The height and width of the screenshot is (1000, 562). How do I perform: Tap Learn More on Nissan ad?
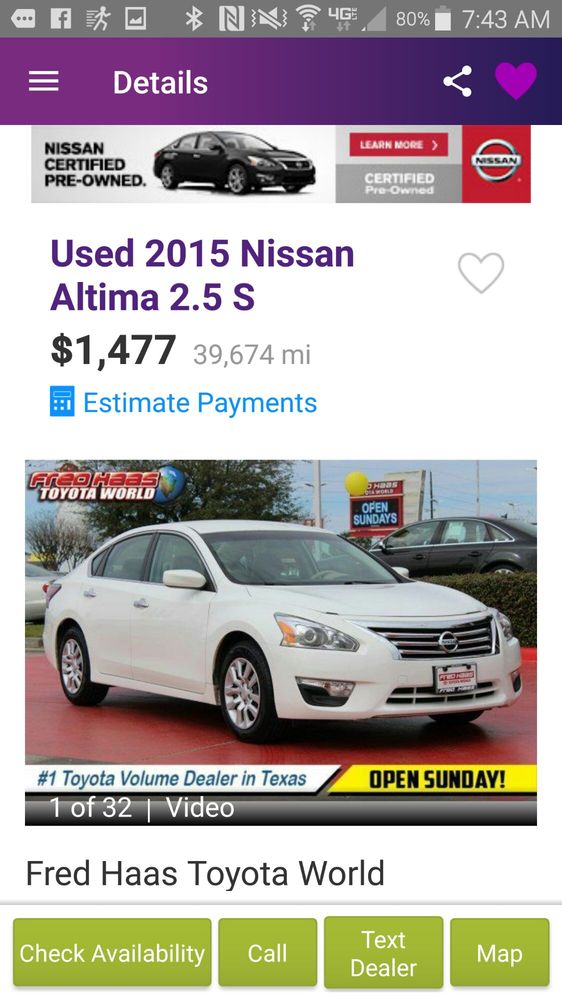[x=399, y=145]
